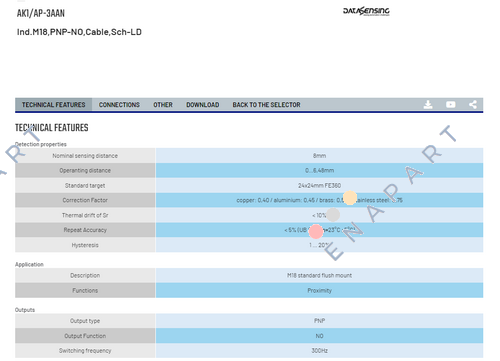Click Back to the Selector
Viewport: 500px width, 361px height.
266,105
